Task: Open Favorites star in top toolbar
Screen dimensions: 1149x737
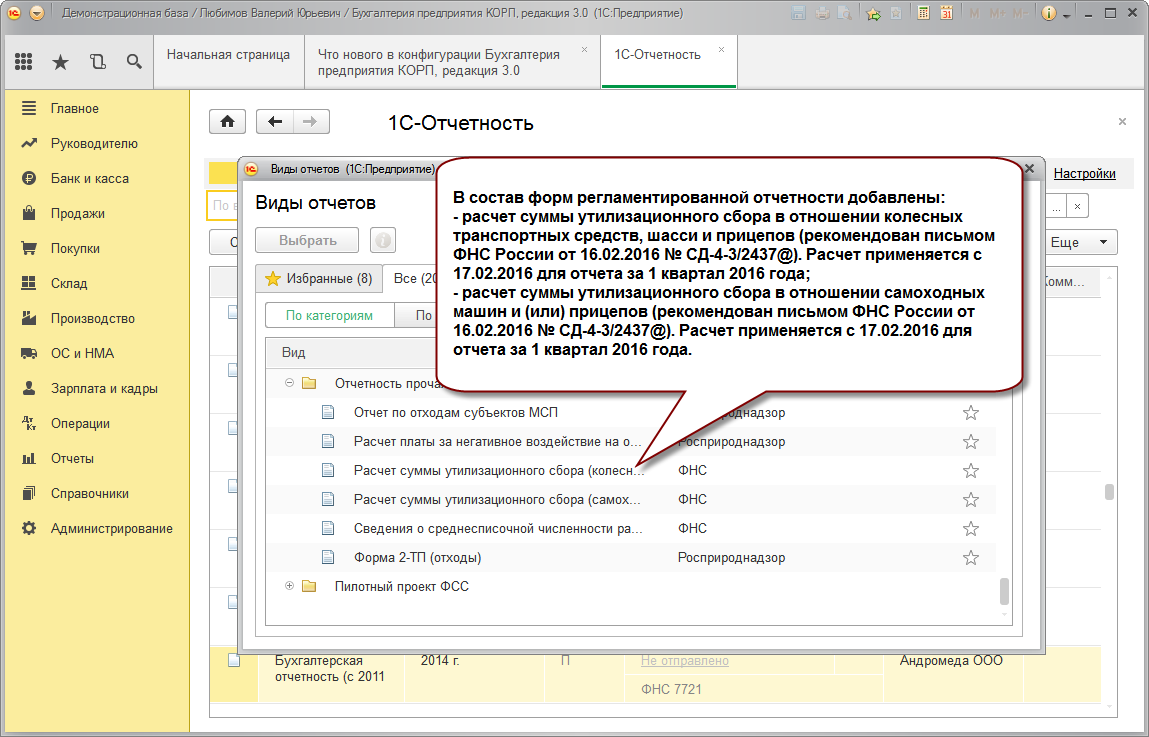Action: click(x=60, y=62)
